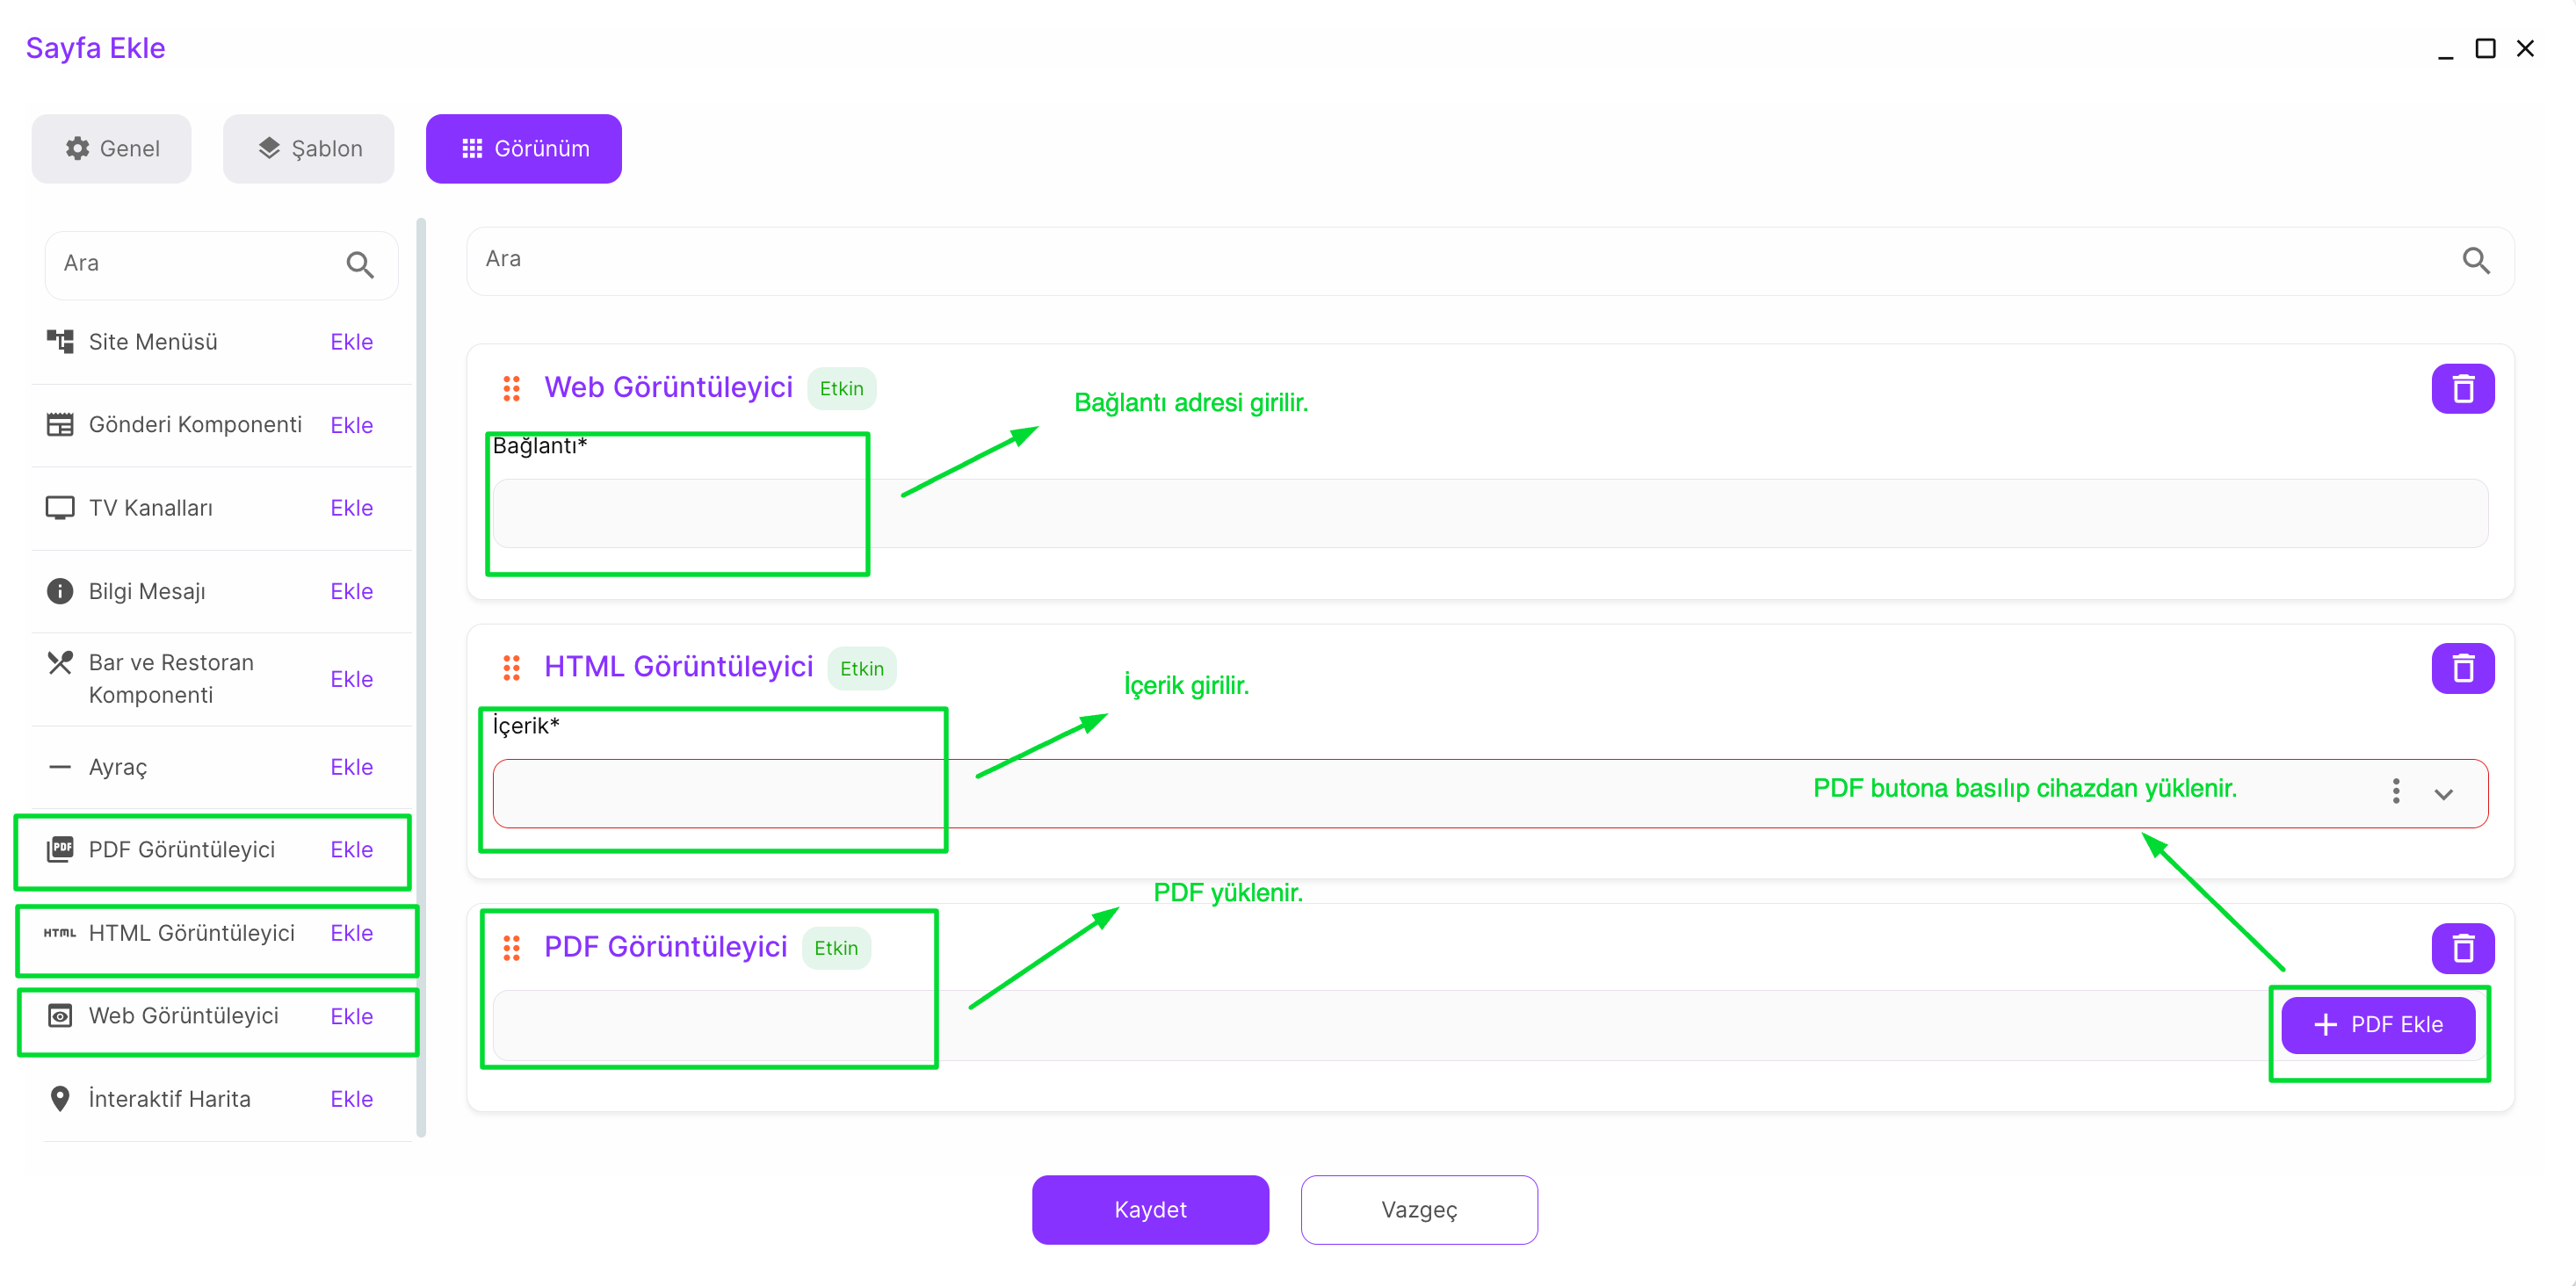
Task: Toggle the Etkin badge on HTML Görüntüleyici
Action: point(861,669)
